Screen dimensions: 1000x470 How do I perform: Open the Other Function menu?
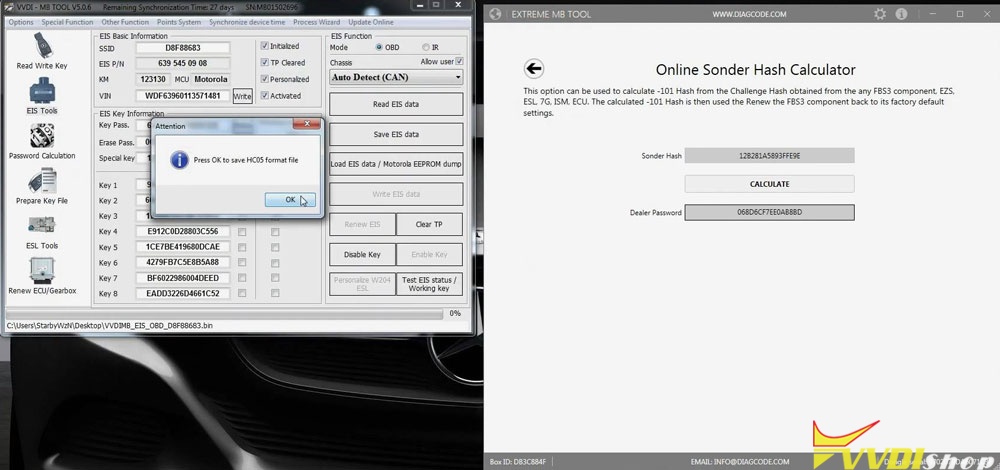click(x=125, y=22)
